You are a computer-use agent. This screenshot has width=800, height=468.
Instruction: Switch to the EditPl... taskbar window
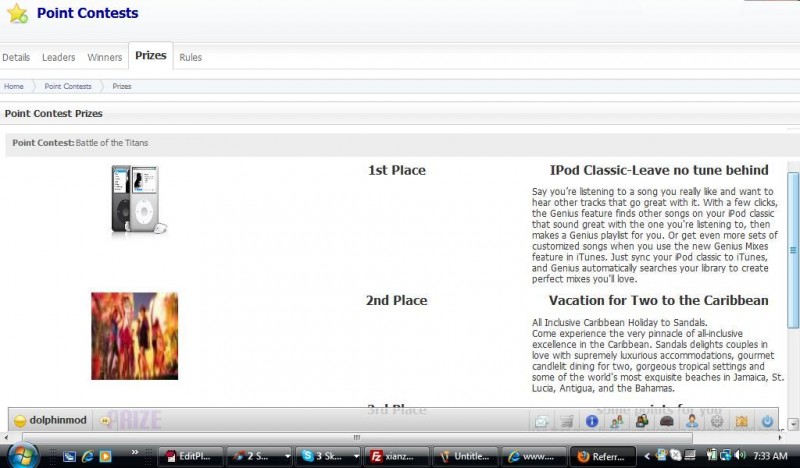(x=190, y=456)
